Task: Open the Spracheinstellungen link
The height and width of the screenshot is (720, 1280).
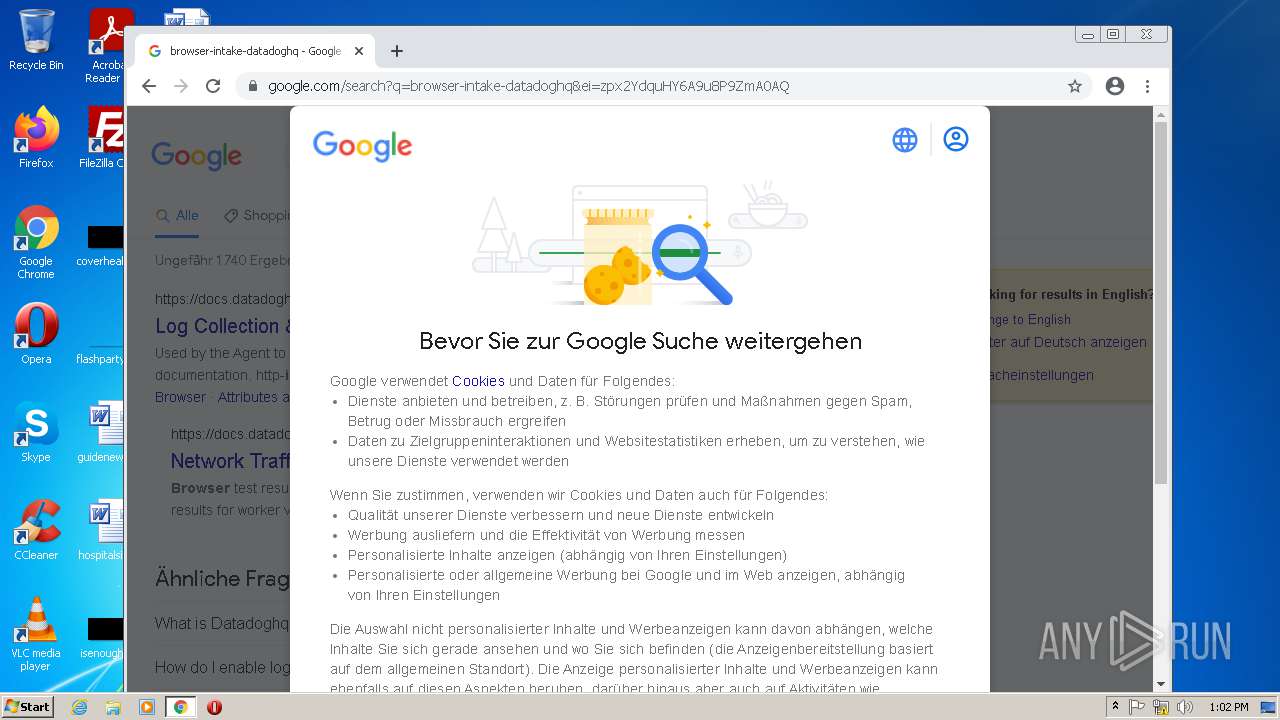Action: coord(1041,375)
